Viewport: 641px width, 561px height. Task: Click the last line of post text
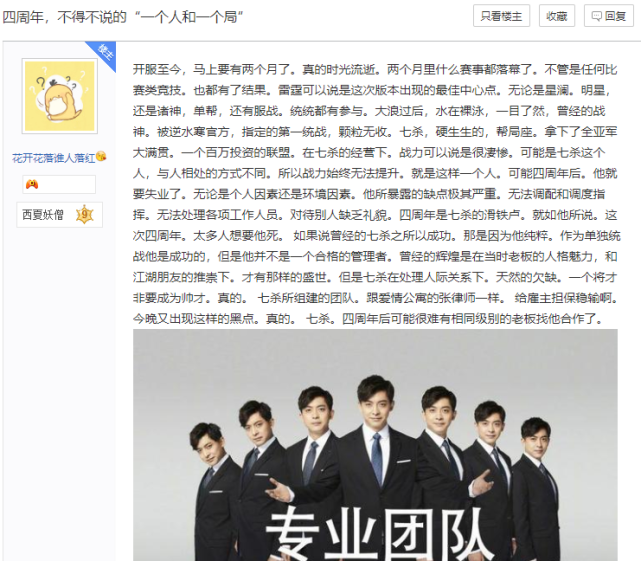[367, 318]
